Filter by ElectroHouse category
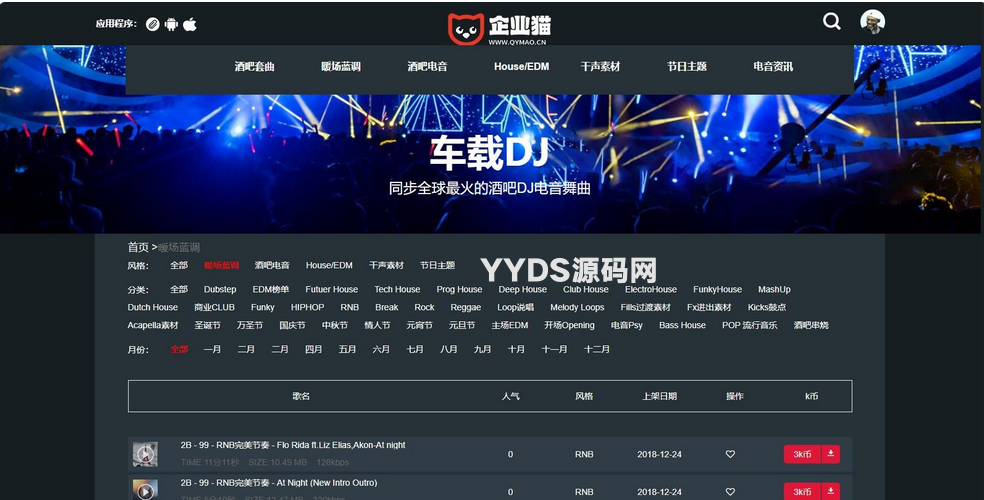 [651, 289]
